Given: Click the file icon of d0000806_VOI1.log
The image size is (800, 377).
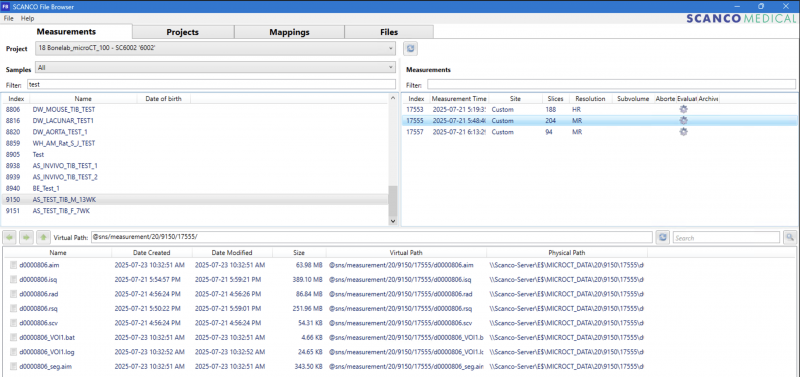Looking at the screenshot, I should (x=14, y=352).
